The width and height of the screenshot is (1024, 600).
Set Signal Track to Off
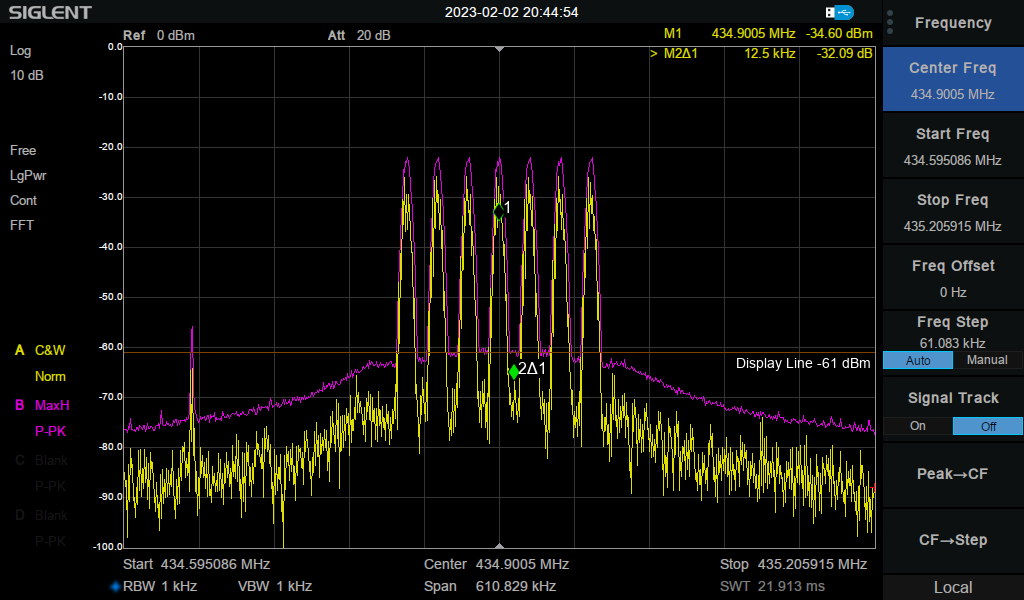(x=987, y=426)
